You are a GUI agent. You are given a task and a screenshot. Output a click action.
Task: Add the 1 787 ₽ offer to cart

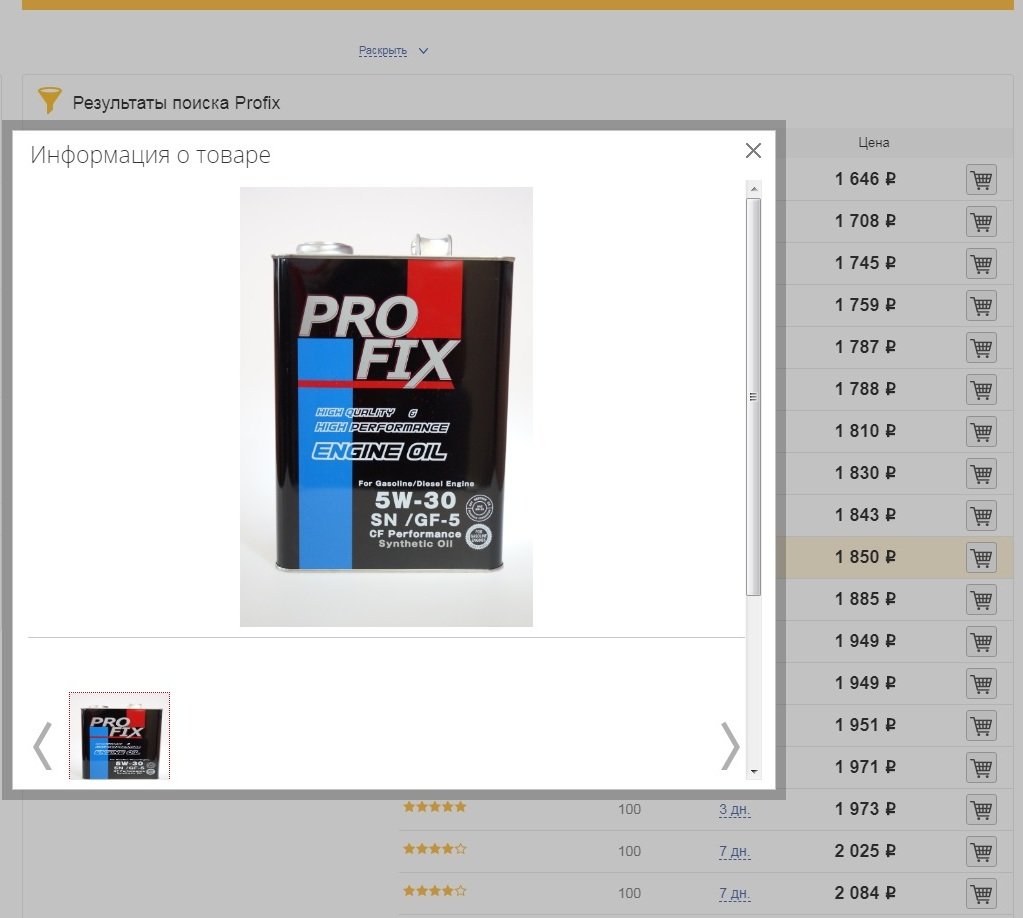point(981,347)
